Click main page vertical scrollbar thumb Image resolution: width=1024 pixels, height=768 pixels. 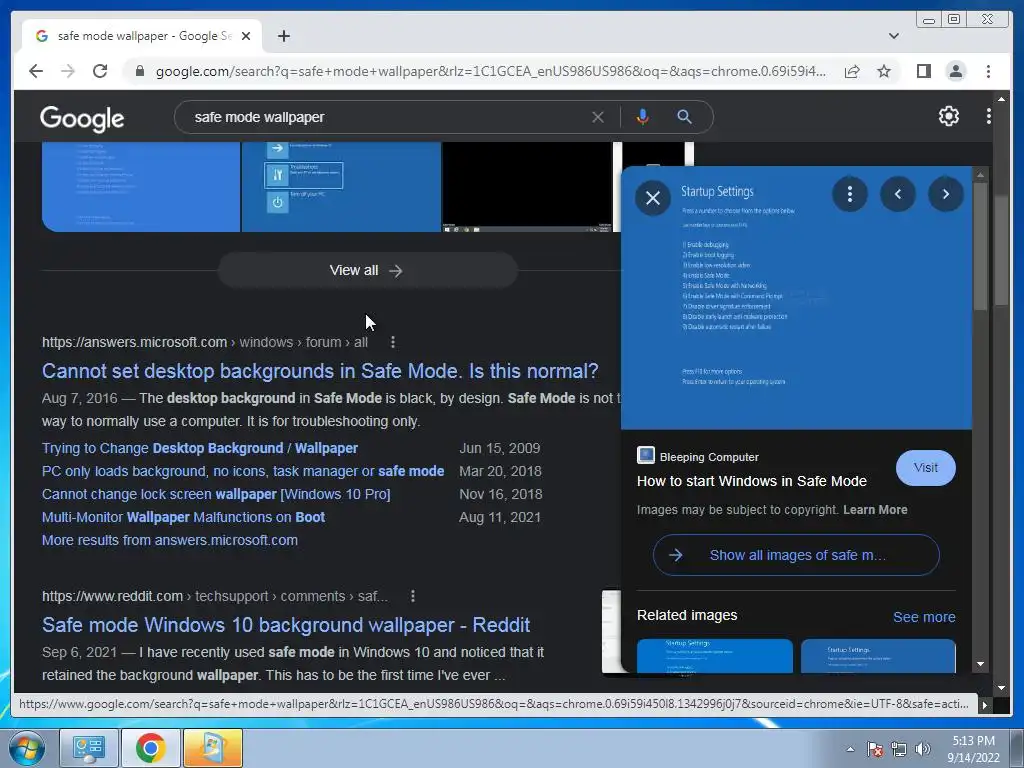pos(1001,251)
